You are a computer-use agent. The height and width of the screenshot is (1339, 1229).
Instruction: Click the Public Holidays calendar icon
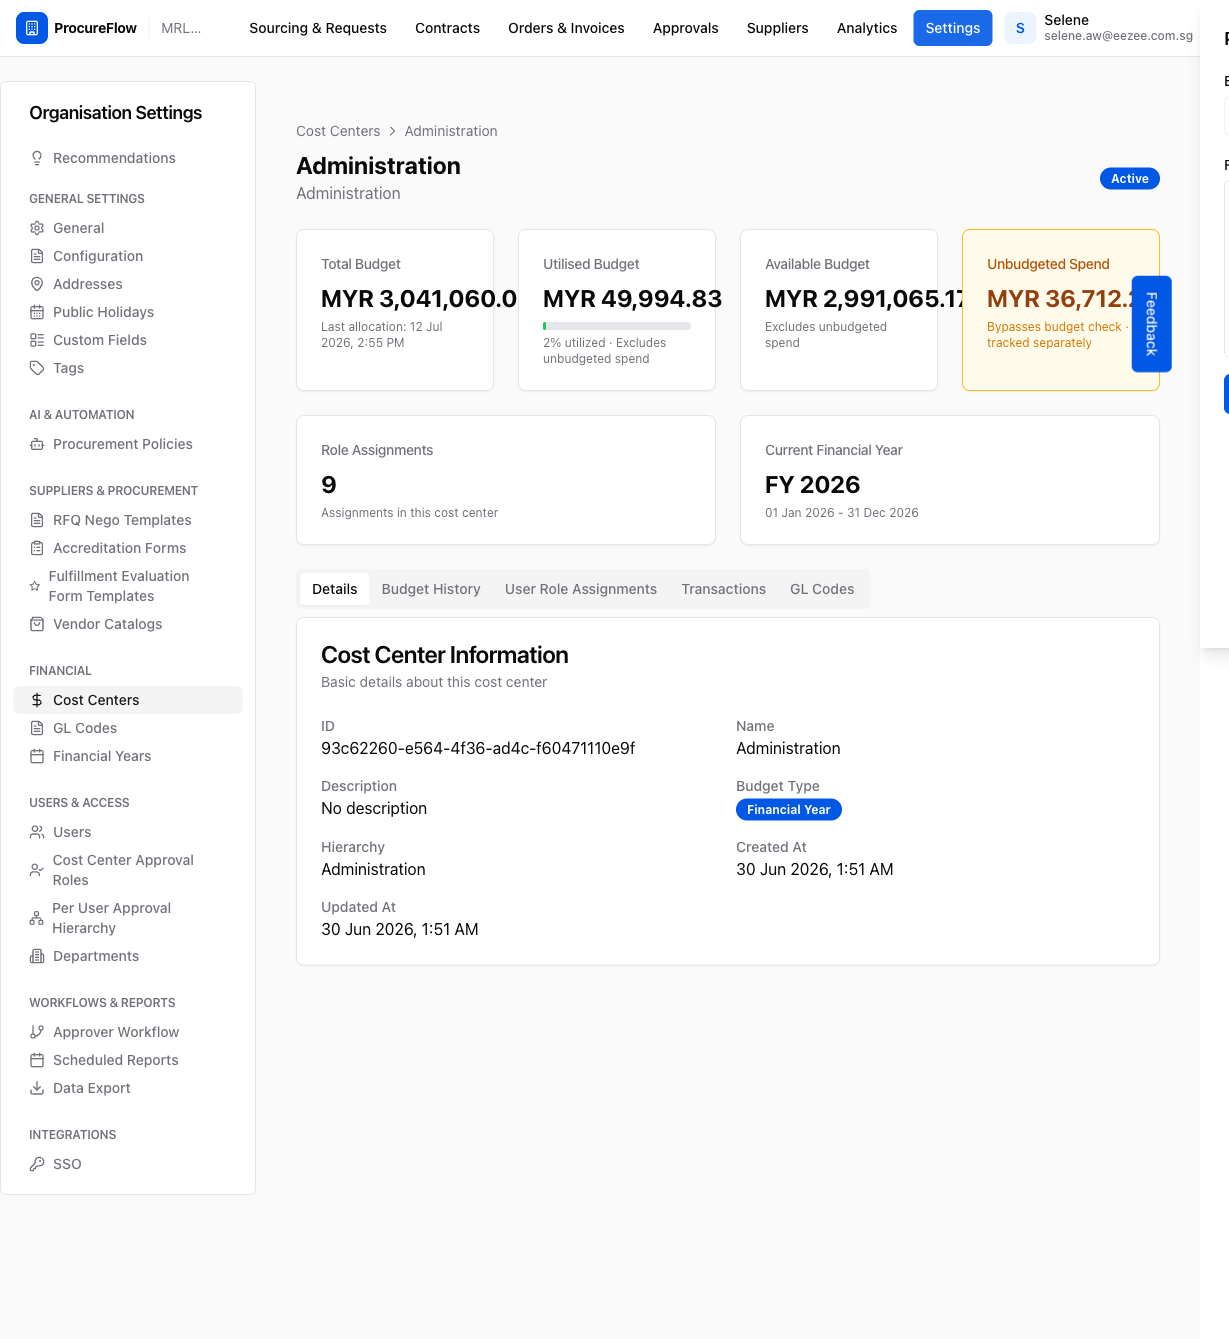point(37,312)
